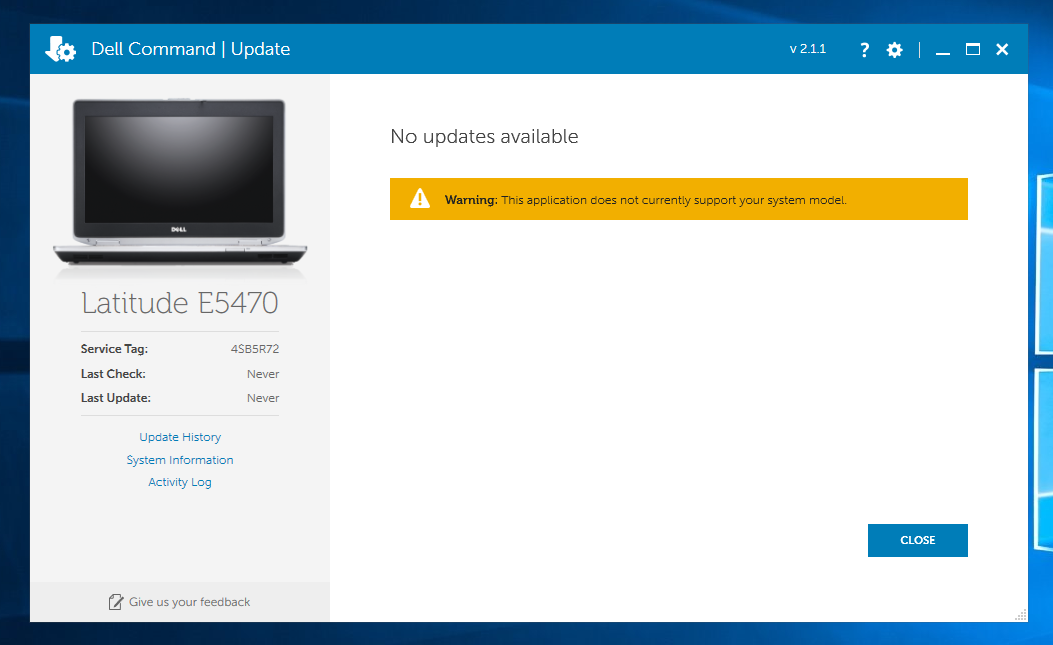Click the Last Check label
The height and width of the screenshot is (645, 1053).
tap(113, 374)
